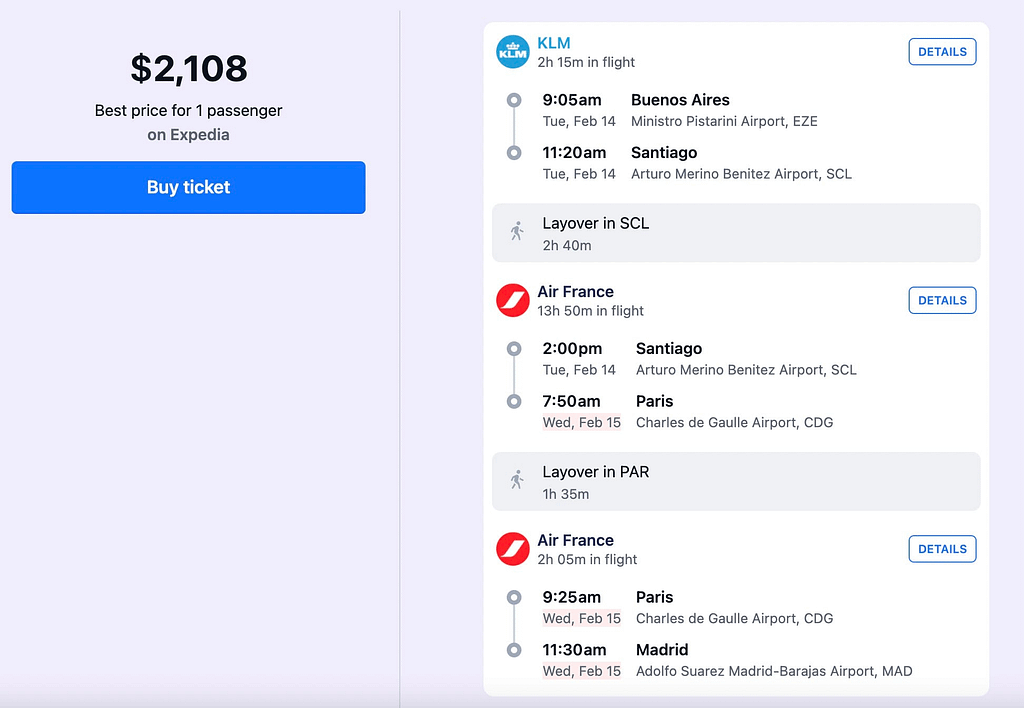The image size is (1024, 708).
Task: Click the 9:05am departure time
Action: point(572,100)
